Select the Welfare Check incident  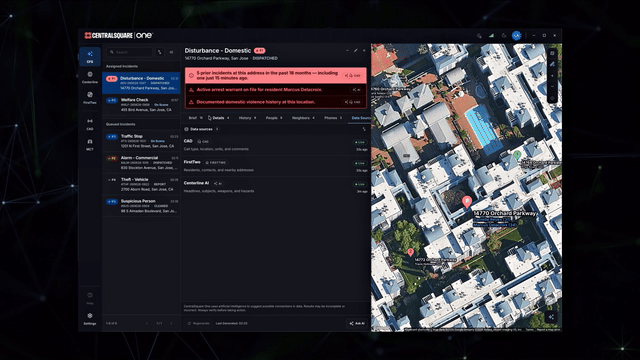(141, 104)
